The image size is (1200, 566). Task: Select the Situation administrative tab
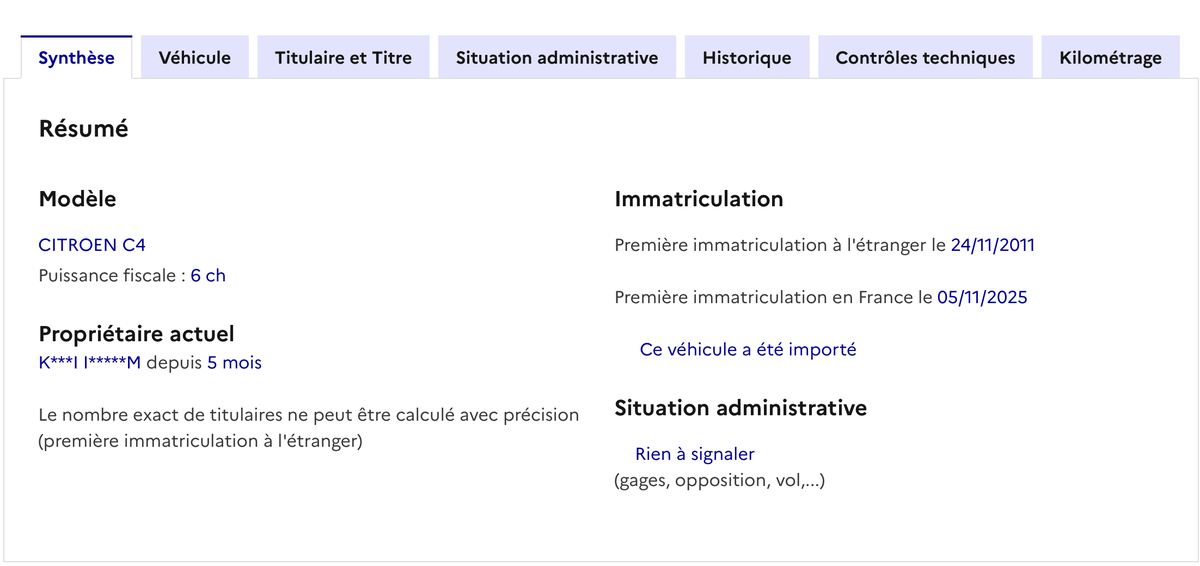pos(557,58)
